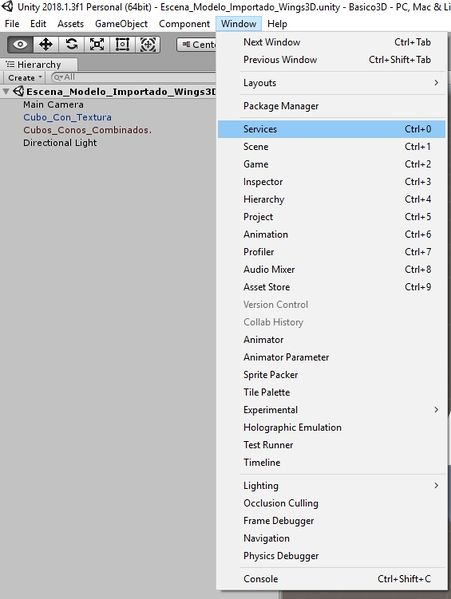Open Animator Parameter window

[x=331, y=357]
